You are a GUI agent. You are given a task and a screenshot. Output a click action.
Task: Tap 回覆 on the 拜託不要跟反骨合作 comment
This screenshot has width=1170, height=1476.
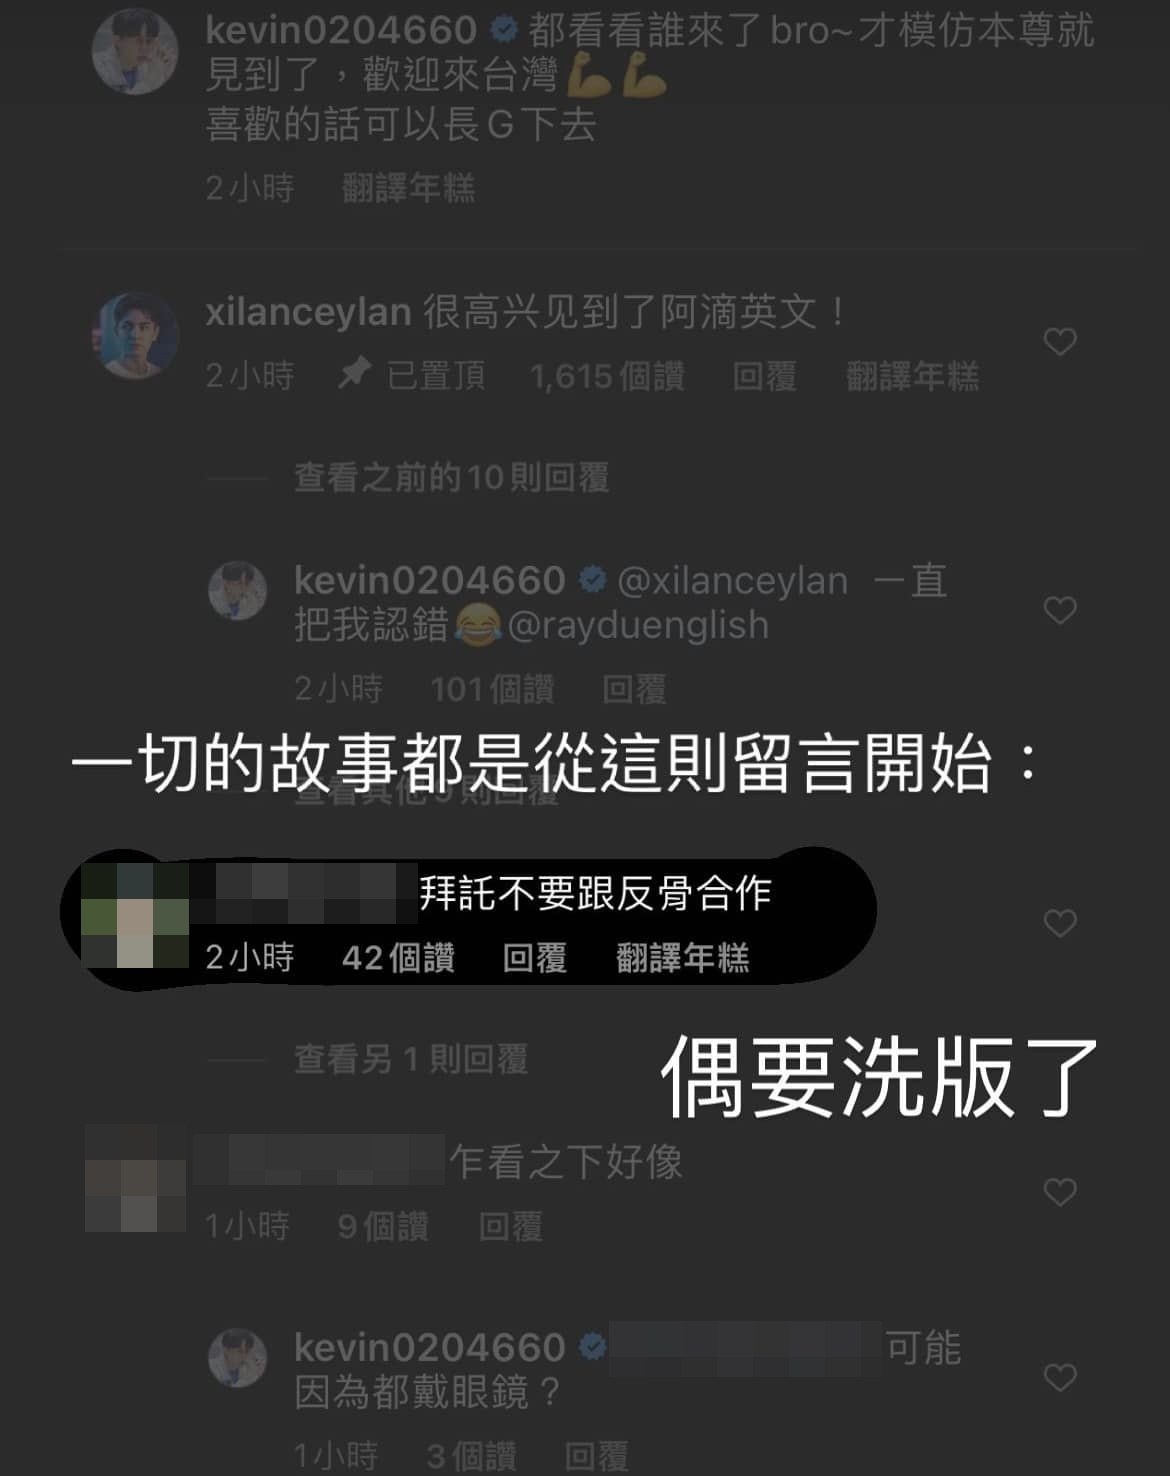[x=535, y=958]
